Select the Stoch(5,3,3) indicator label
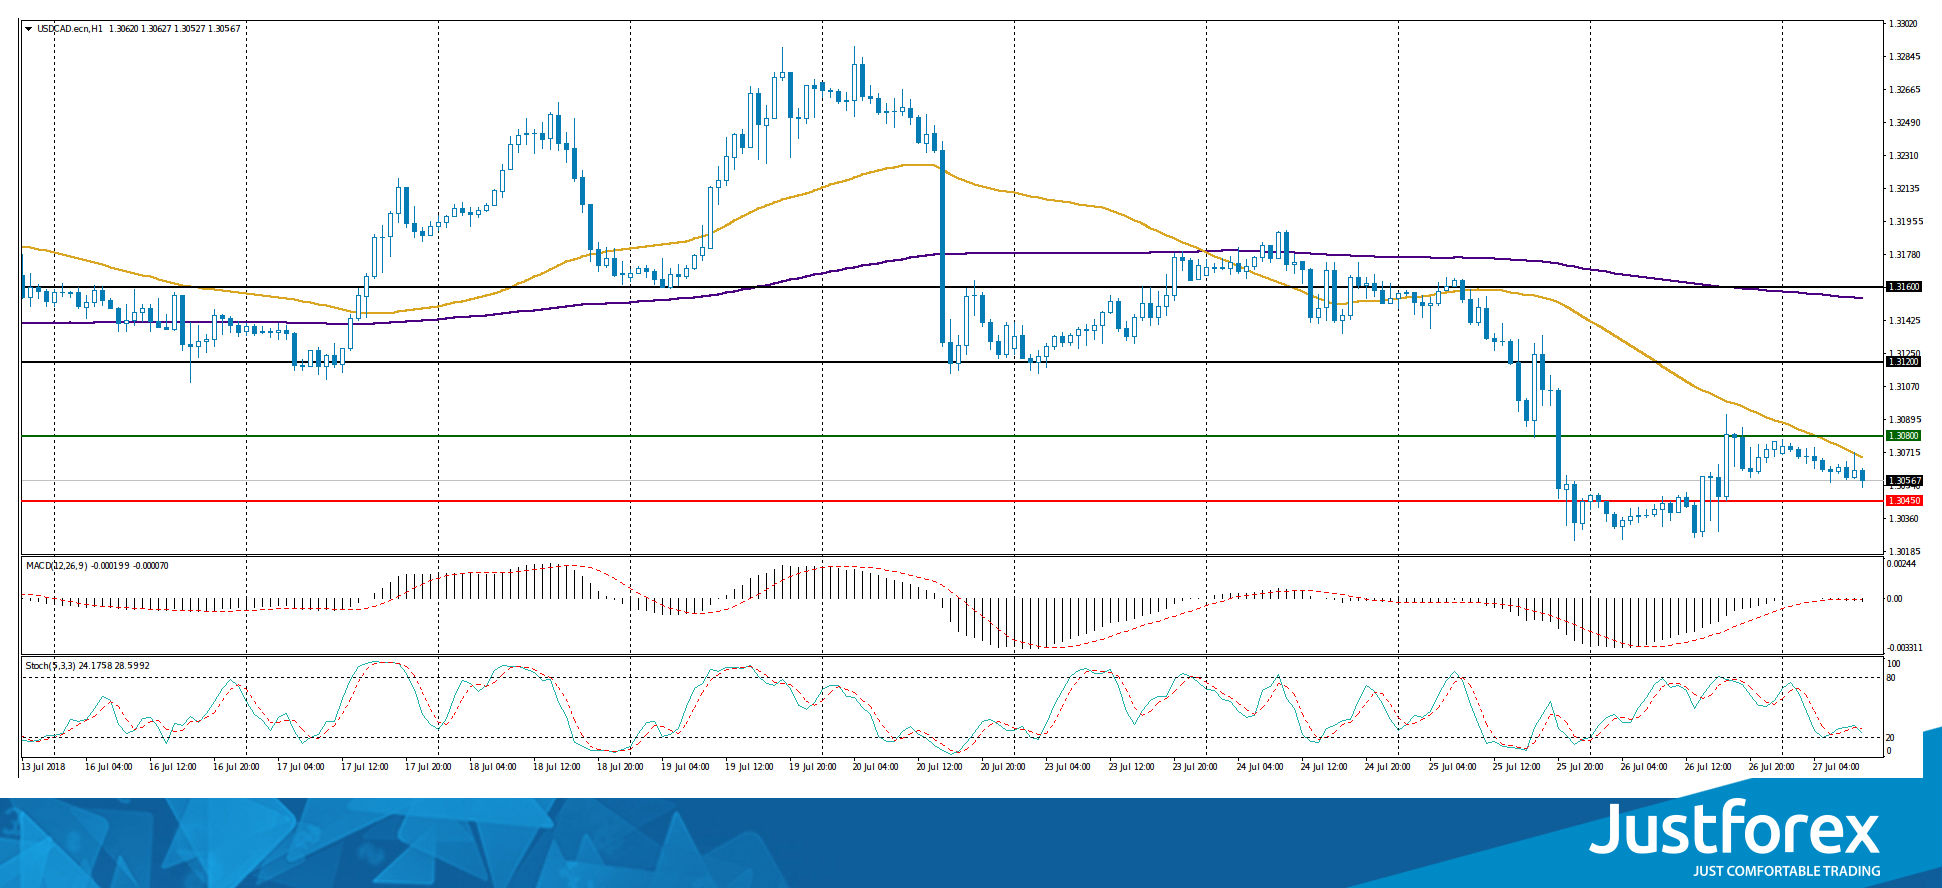The height and width of the screenshot is (888, 1942). click(x=49, y=665)
